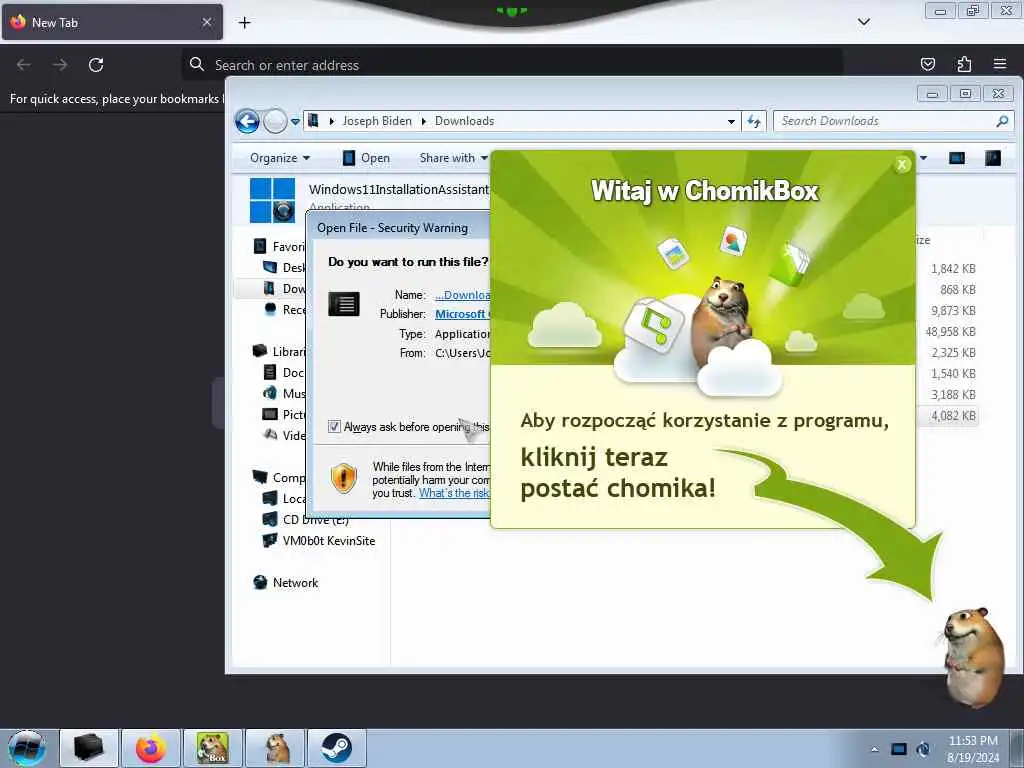Click the network tray icon

point(899,749)
